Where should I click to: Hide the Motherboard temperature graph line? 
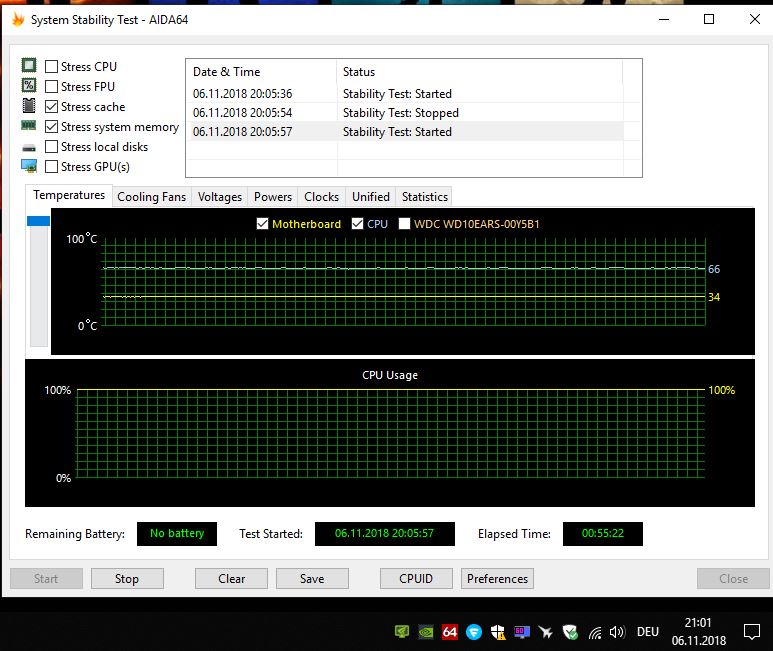pyautogui.click(x=262, y=224)
